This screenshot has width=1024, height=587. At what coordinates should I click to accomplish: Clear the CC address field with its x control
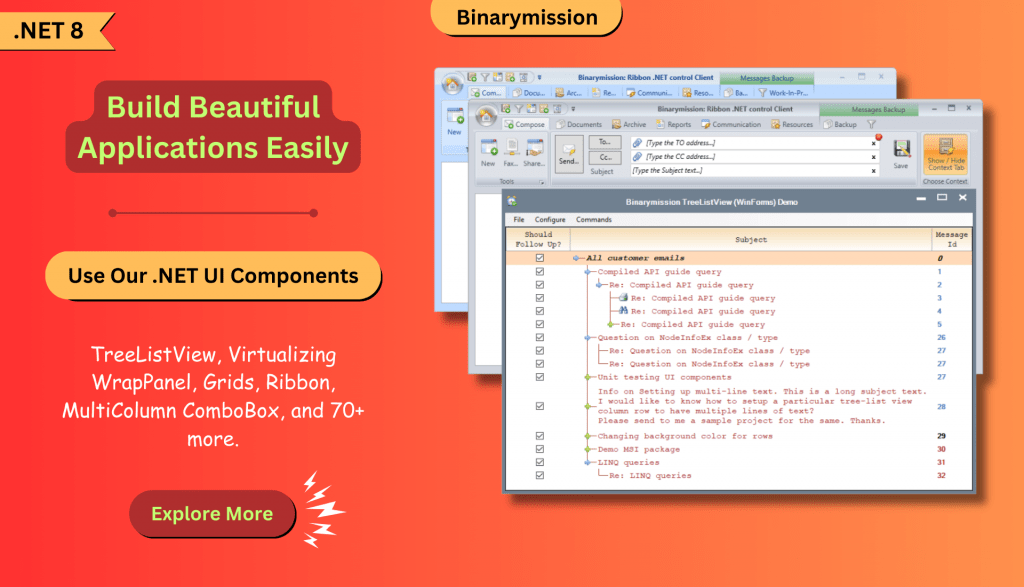pyautogui.click(x=875, y=157)
